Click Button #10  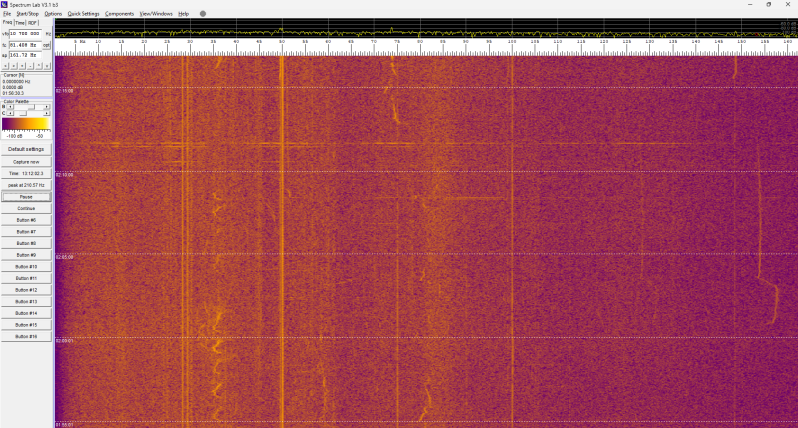[x=26, y=267]
